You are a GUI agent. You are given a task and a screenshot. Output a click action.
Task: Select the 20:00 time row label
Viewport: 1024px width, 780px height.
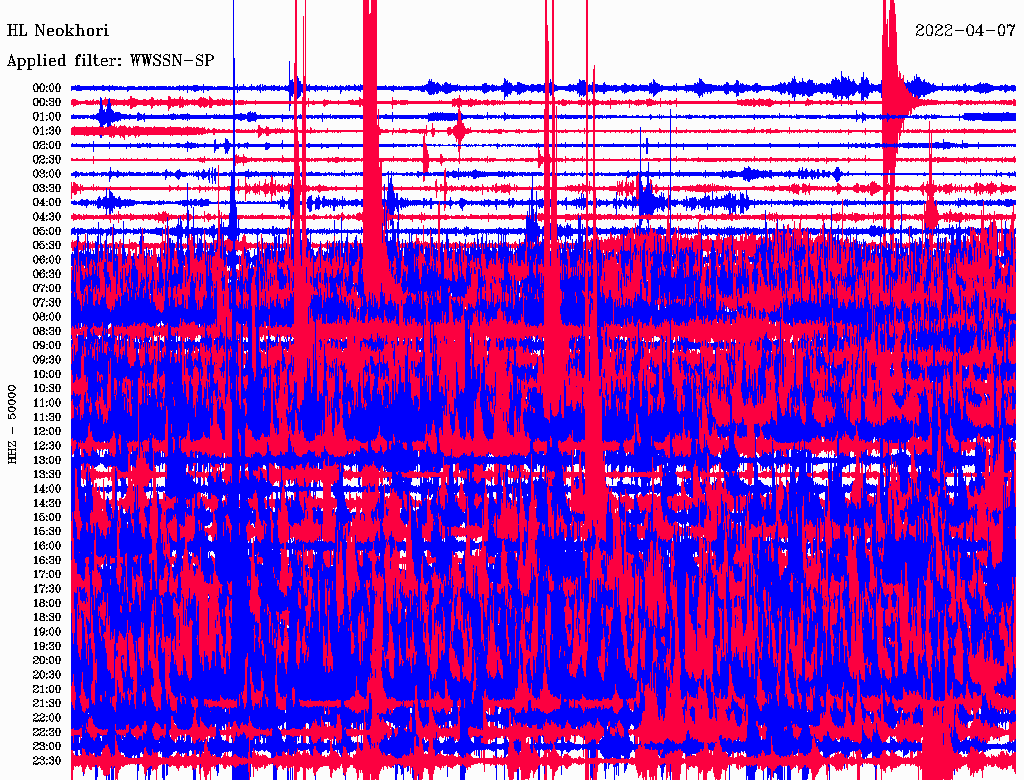click(x=47, y=660)
